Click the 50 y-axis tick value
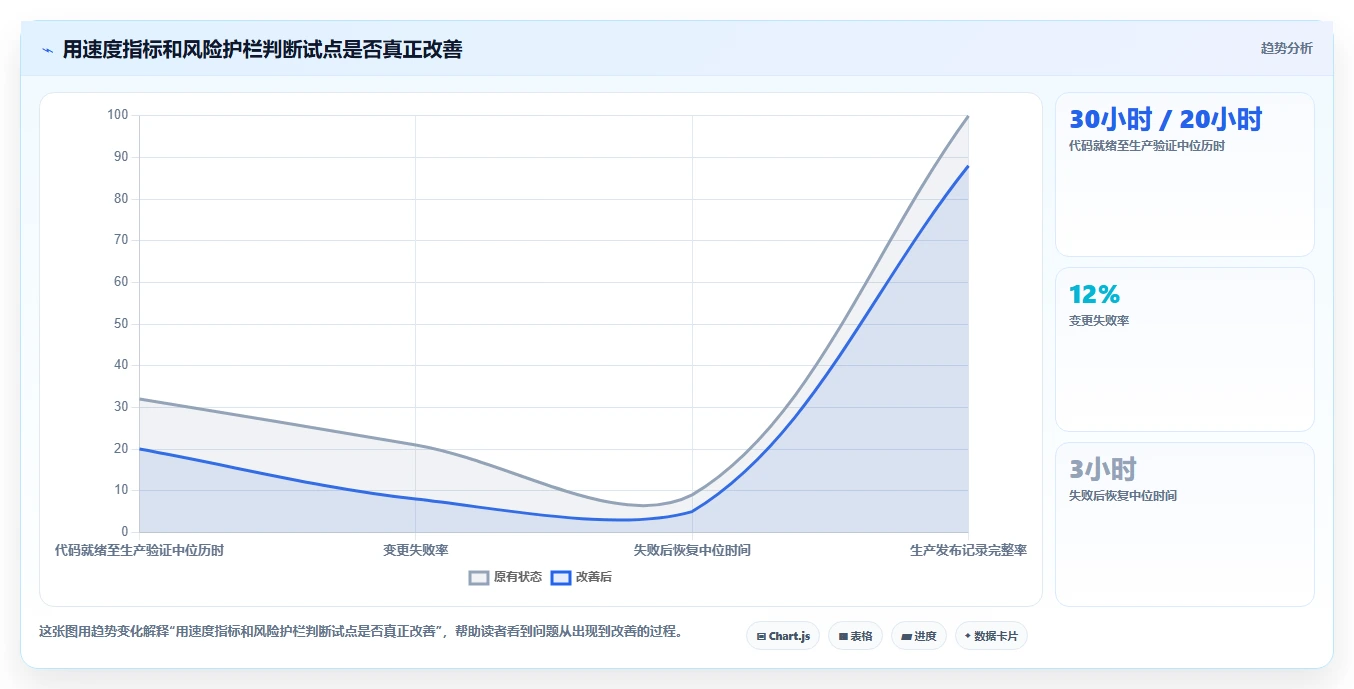This screenshot has height=689, width=1354. coord(121,324)
